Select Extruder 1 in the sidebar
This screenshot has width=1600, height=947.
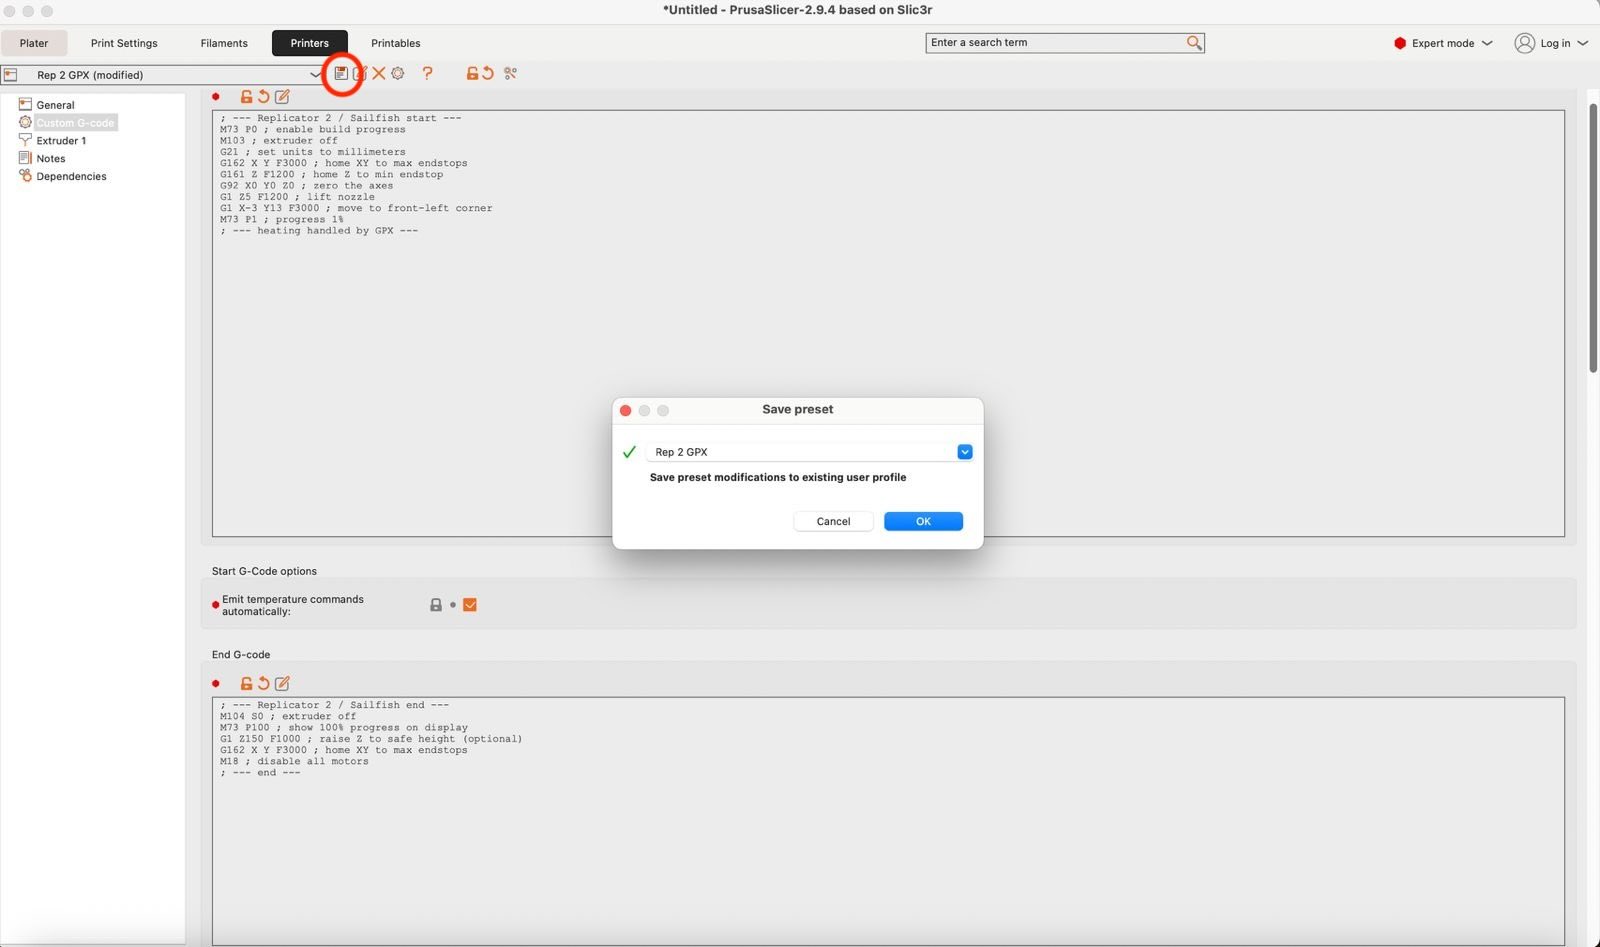(x=61, y=141)
